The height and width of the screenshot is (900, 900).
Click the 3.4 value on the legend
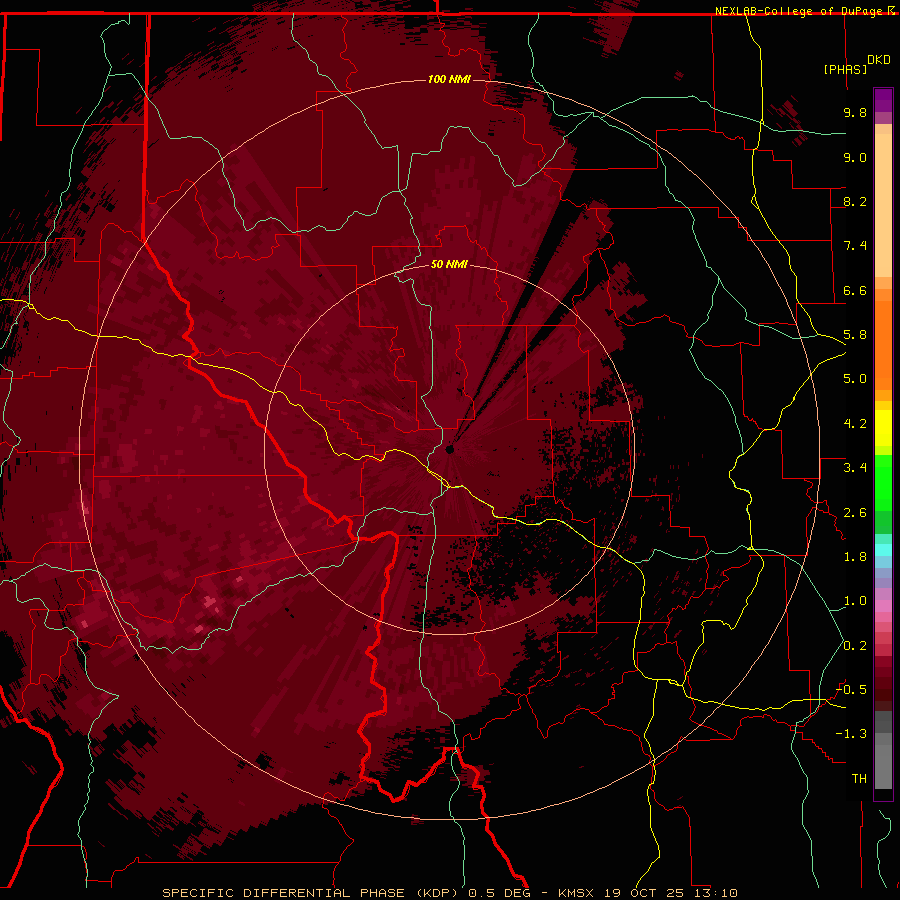click(855, 468)
